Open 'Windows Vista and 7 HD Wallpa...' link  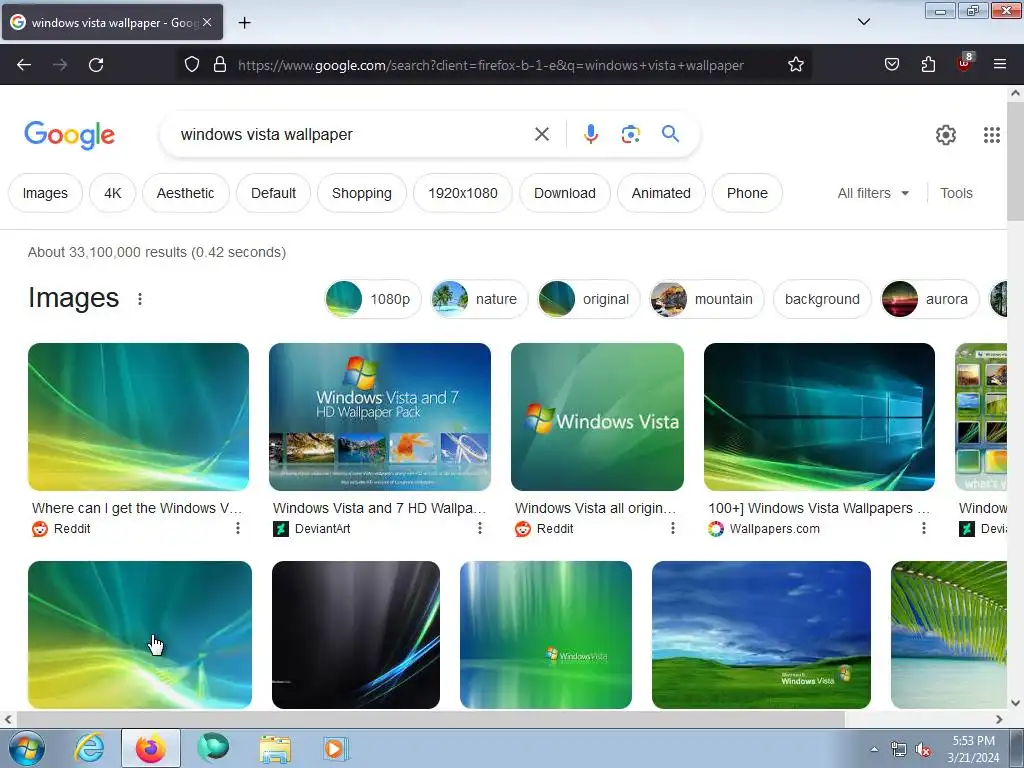pos(379,508)
